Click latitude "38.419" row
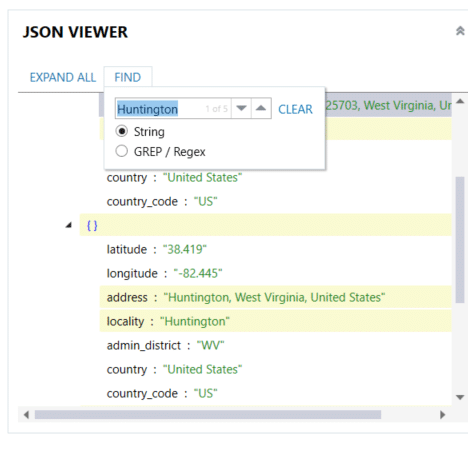 click(x=275, y=249)
